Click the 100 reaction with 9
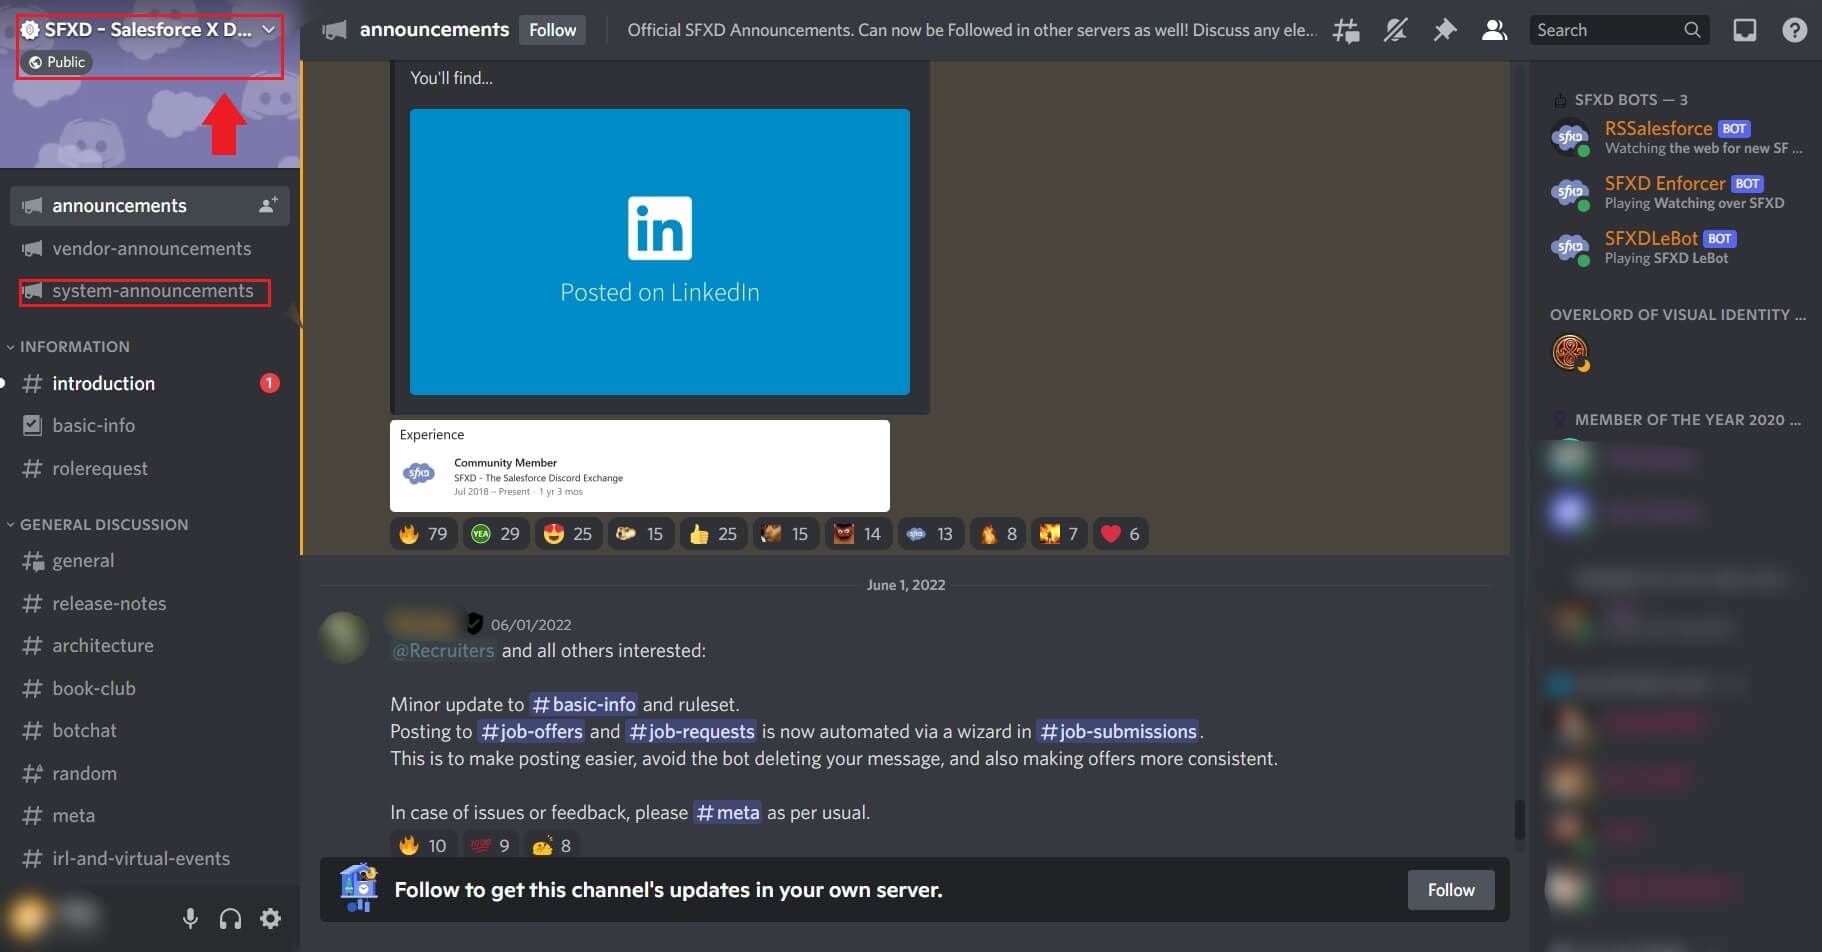Image resolution: width=1822 pixels, height=952 pixels. [490, 845]
